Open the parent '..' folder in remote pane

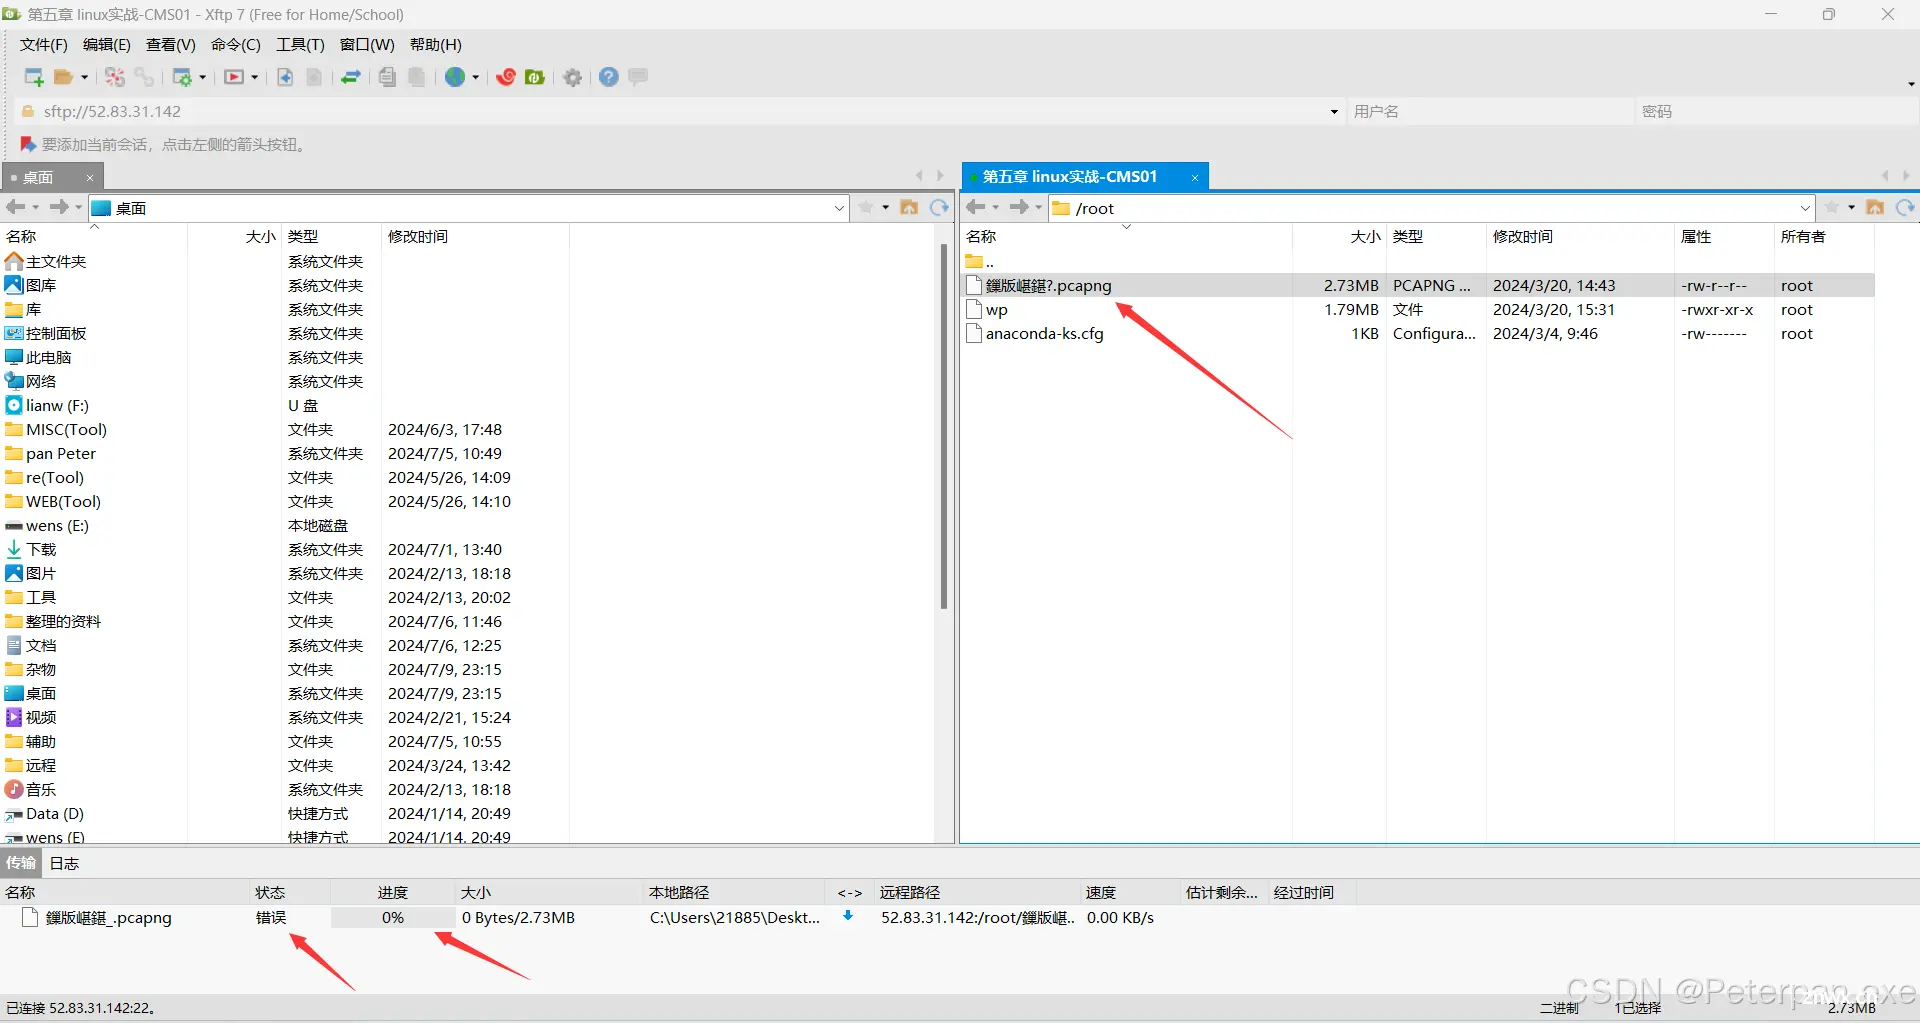click(x=980, y=262)
